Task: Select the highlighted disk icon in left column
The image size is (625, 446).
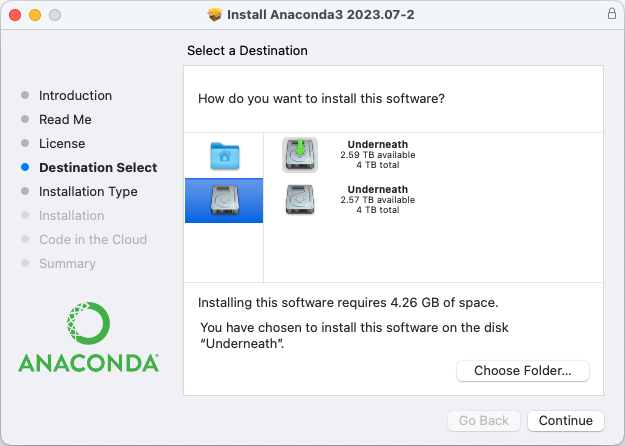Action: pos(224,200)
